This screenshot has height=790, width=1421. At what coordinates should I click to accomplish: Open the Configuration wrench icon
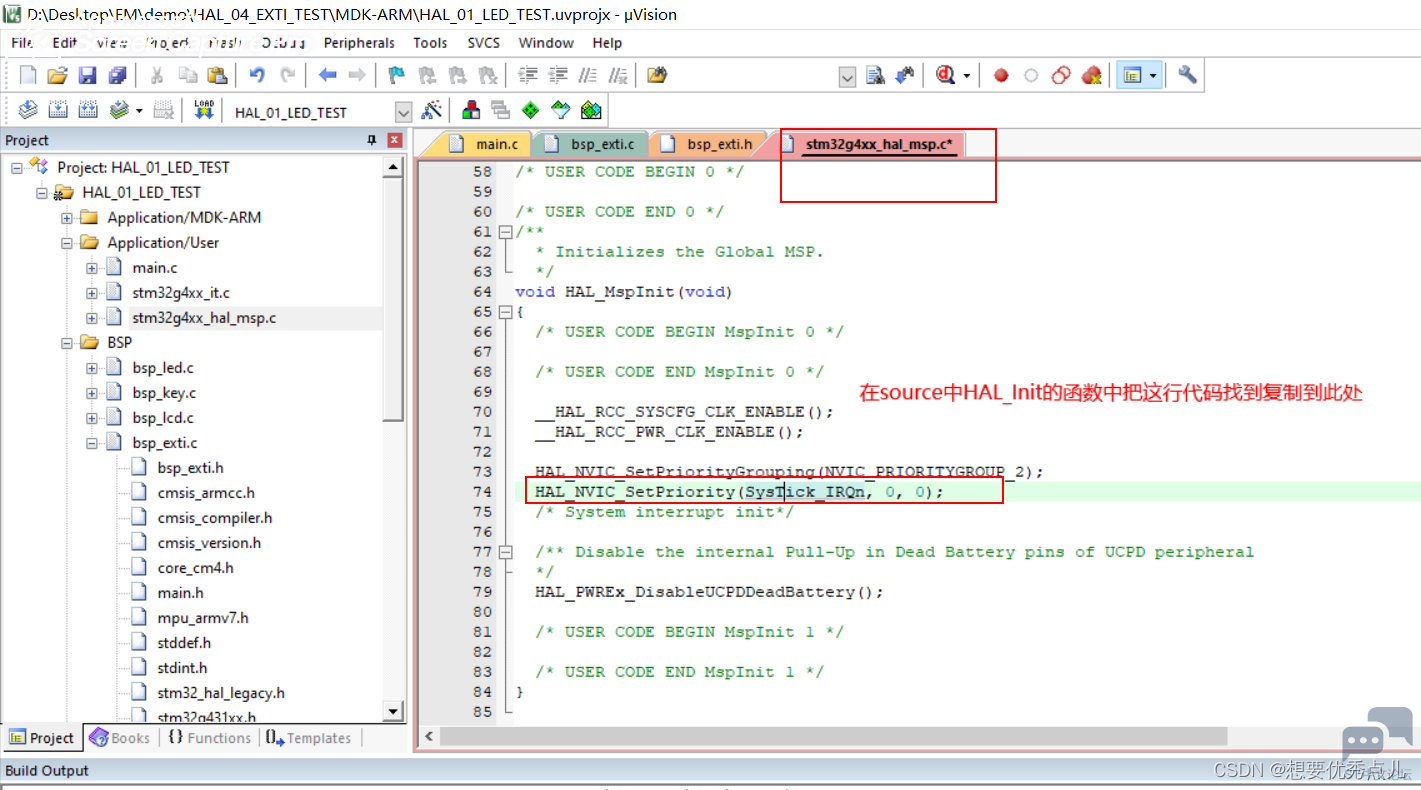(1187, 75)
